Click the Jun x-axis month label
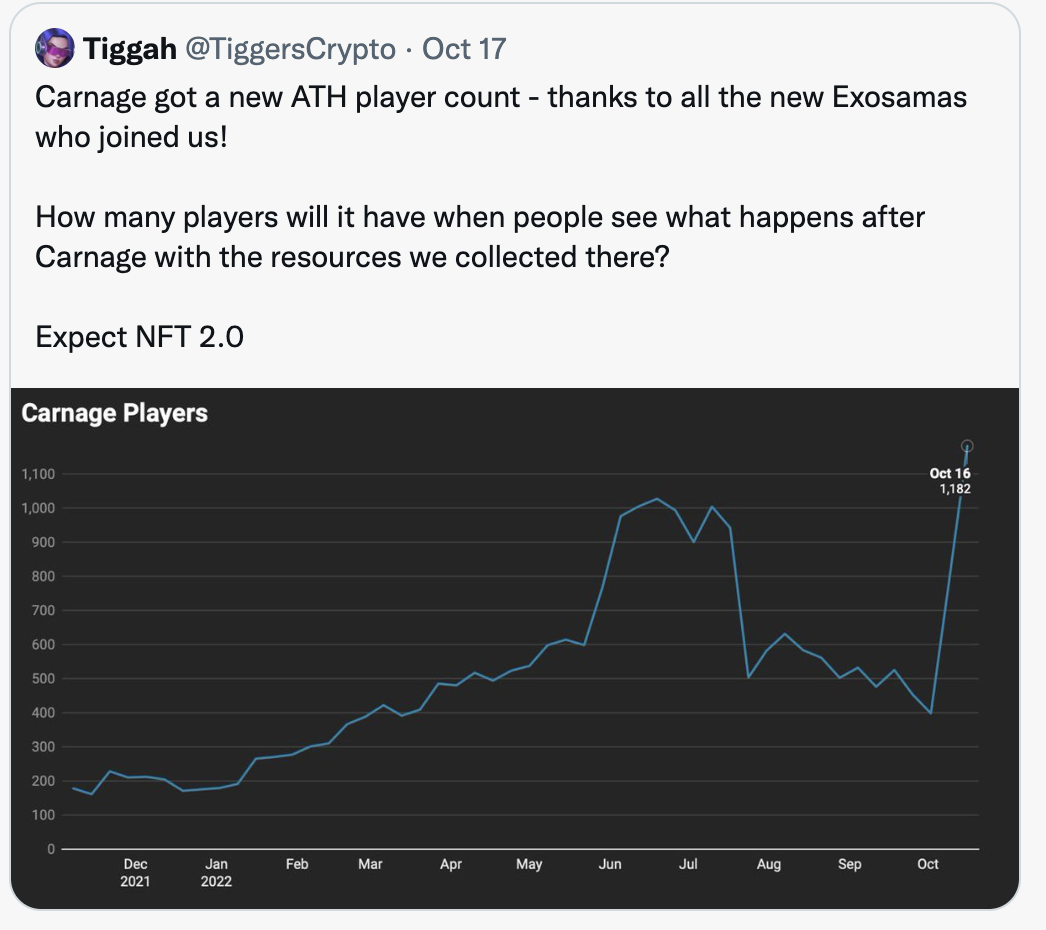 [610, 864]
